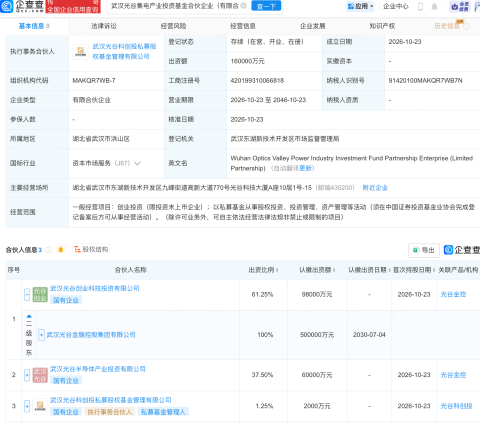The image size is (480, 426).
Task: Click the 光谷科创投 related product link
Action: coord(456,406)
